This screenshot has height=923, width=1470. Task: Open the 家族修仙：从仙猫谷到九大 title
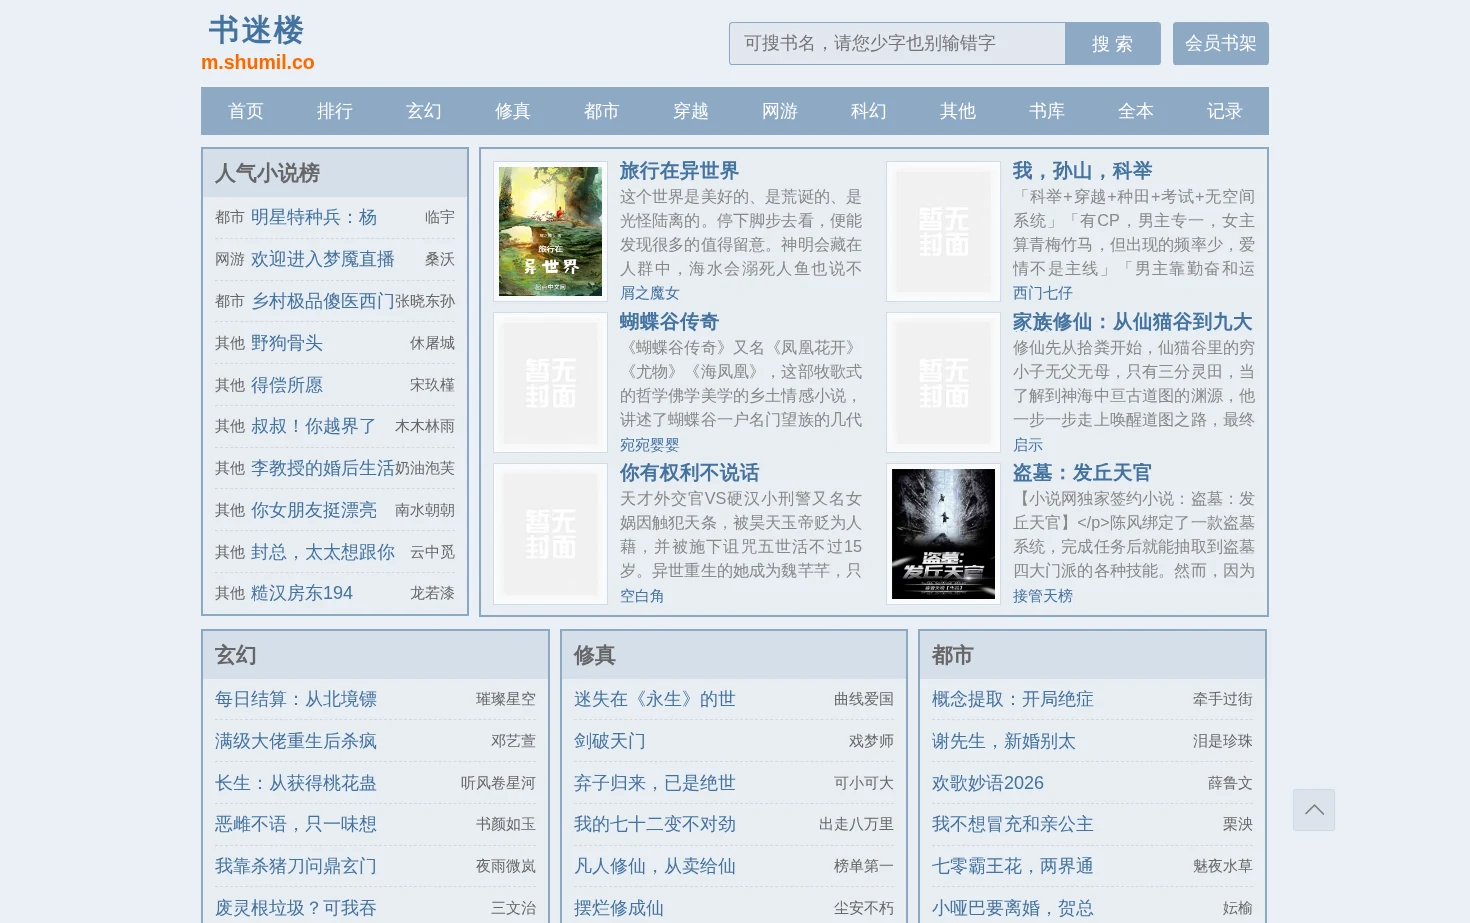1133,322
